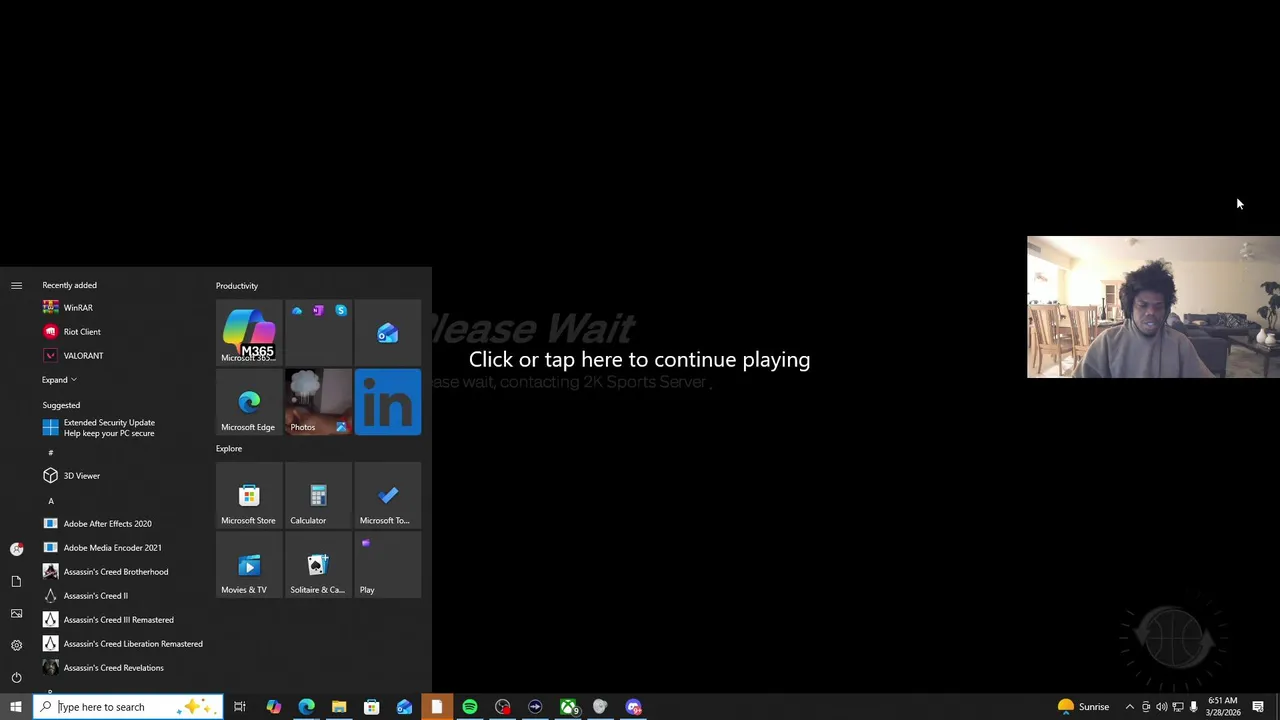Image resolution: width=1280 pixels, height=720 pixels.
Task: Open File Explorer from the taskbar
Action: 339,707
